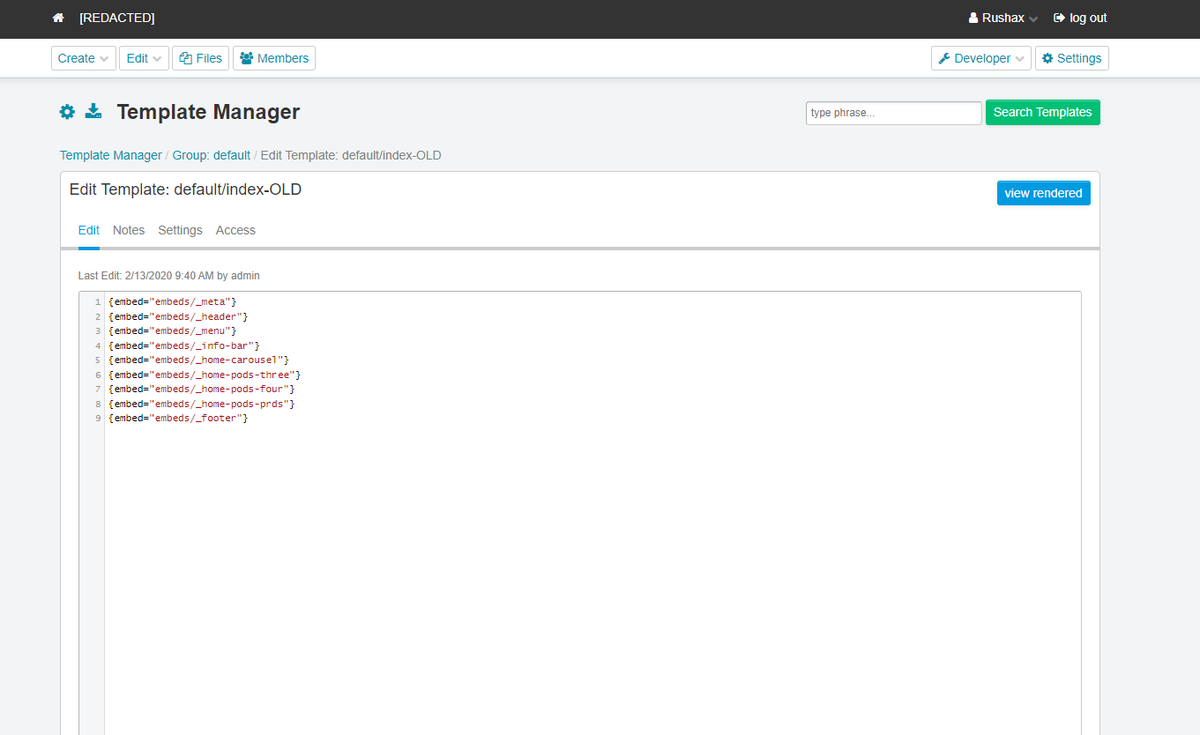
Task: Expand the Developer dropdown
Action: (x=981, y=58)
